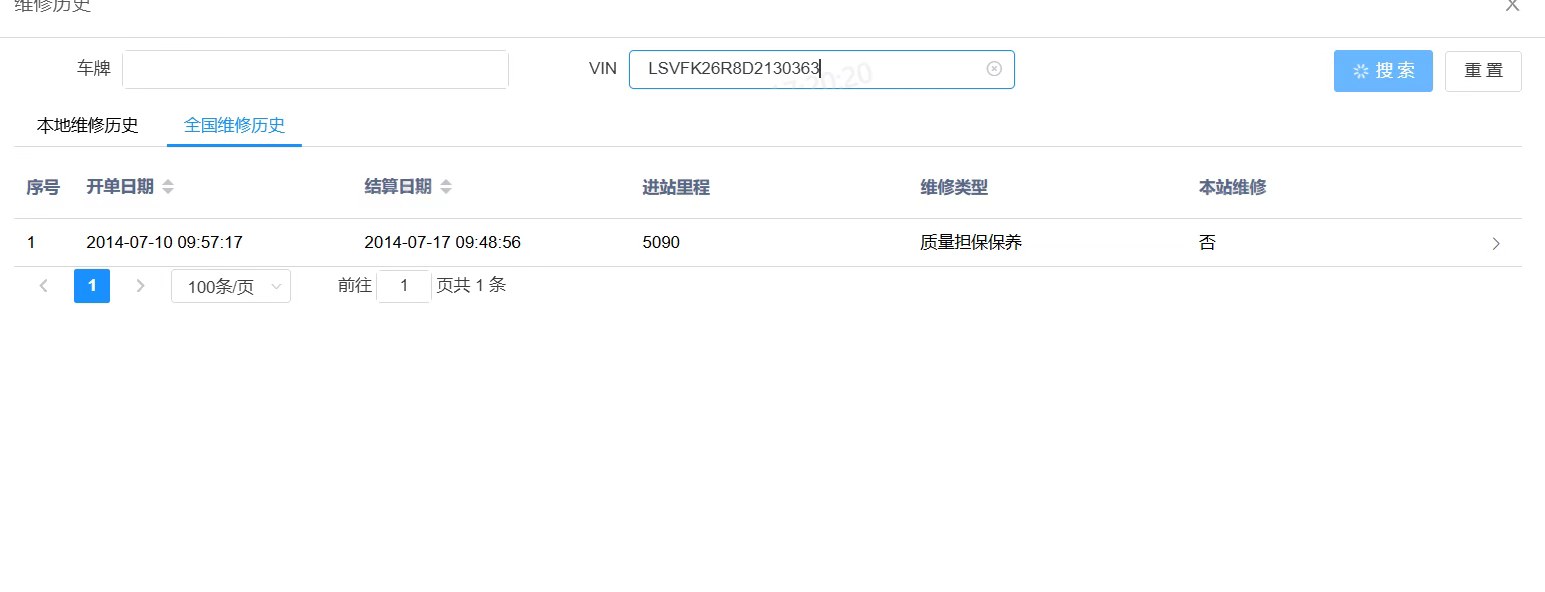The width and height of the screenshot is (1545, 592).
Task: Click the 进站里程 column header
Action: click(x=676, y=187)
